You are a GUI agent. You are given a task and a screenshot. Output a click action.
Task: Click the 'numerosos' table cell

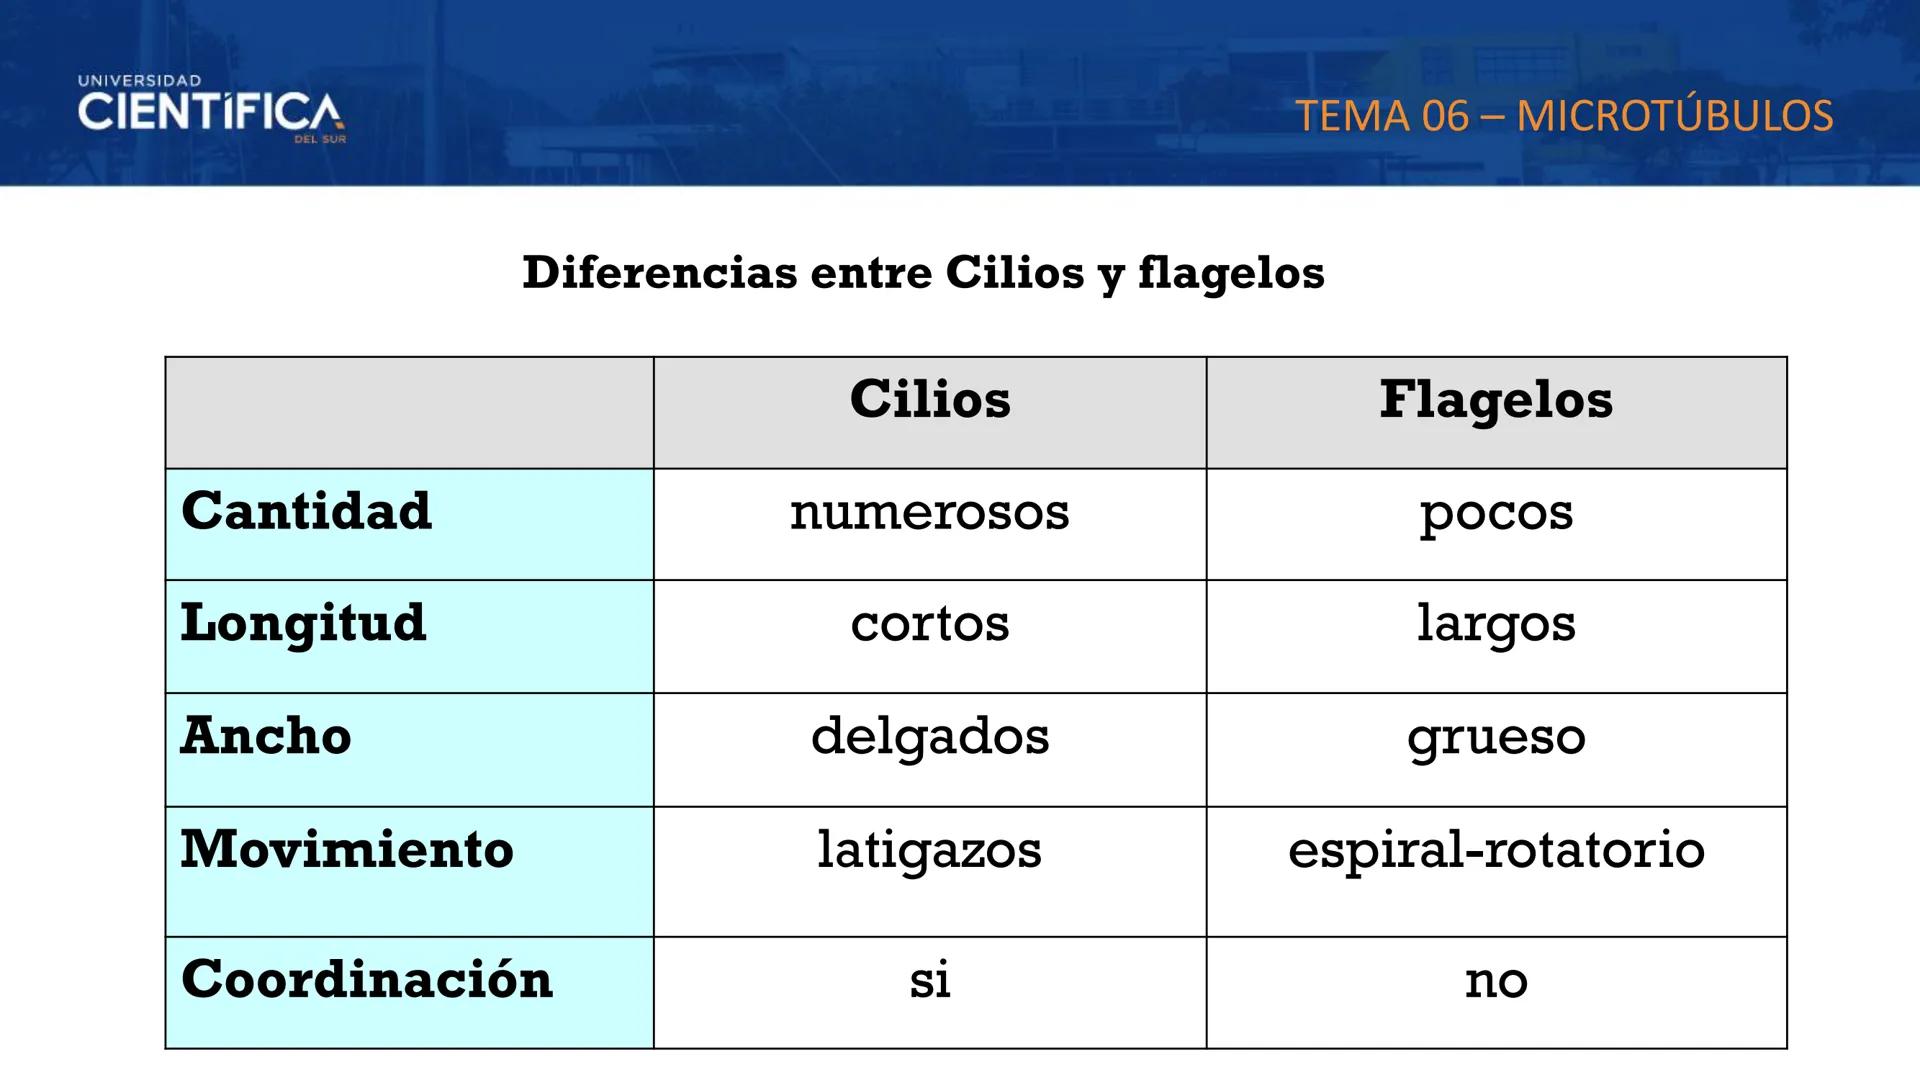pyautogui.click(x=930, y=513)
